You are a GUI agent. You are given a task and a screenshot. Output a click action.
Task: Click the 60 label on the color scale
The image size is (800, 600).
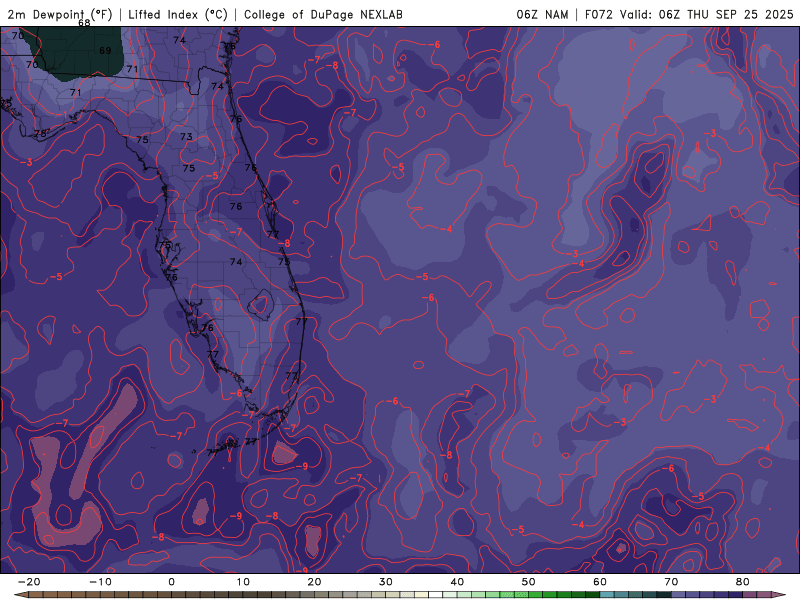coord(600,582)
